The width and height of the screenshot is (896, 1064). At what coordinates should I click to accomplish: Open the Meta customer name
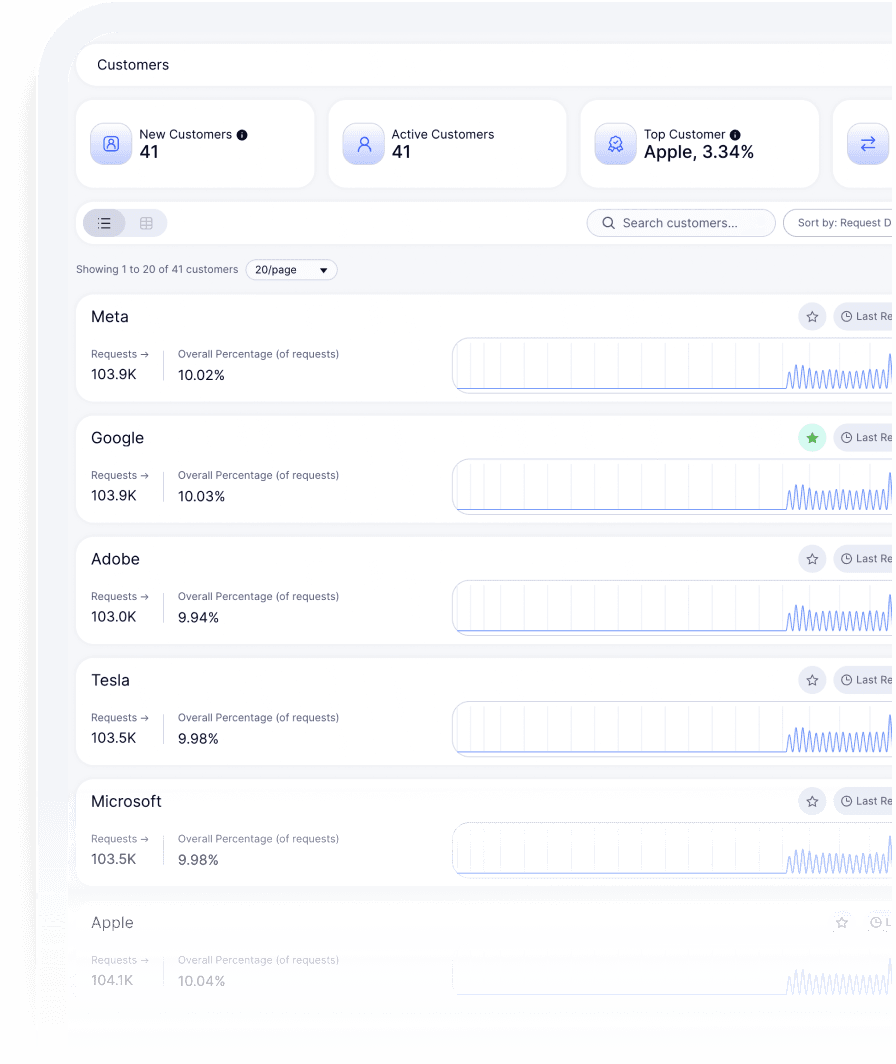point(110,317)
